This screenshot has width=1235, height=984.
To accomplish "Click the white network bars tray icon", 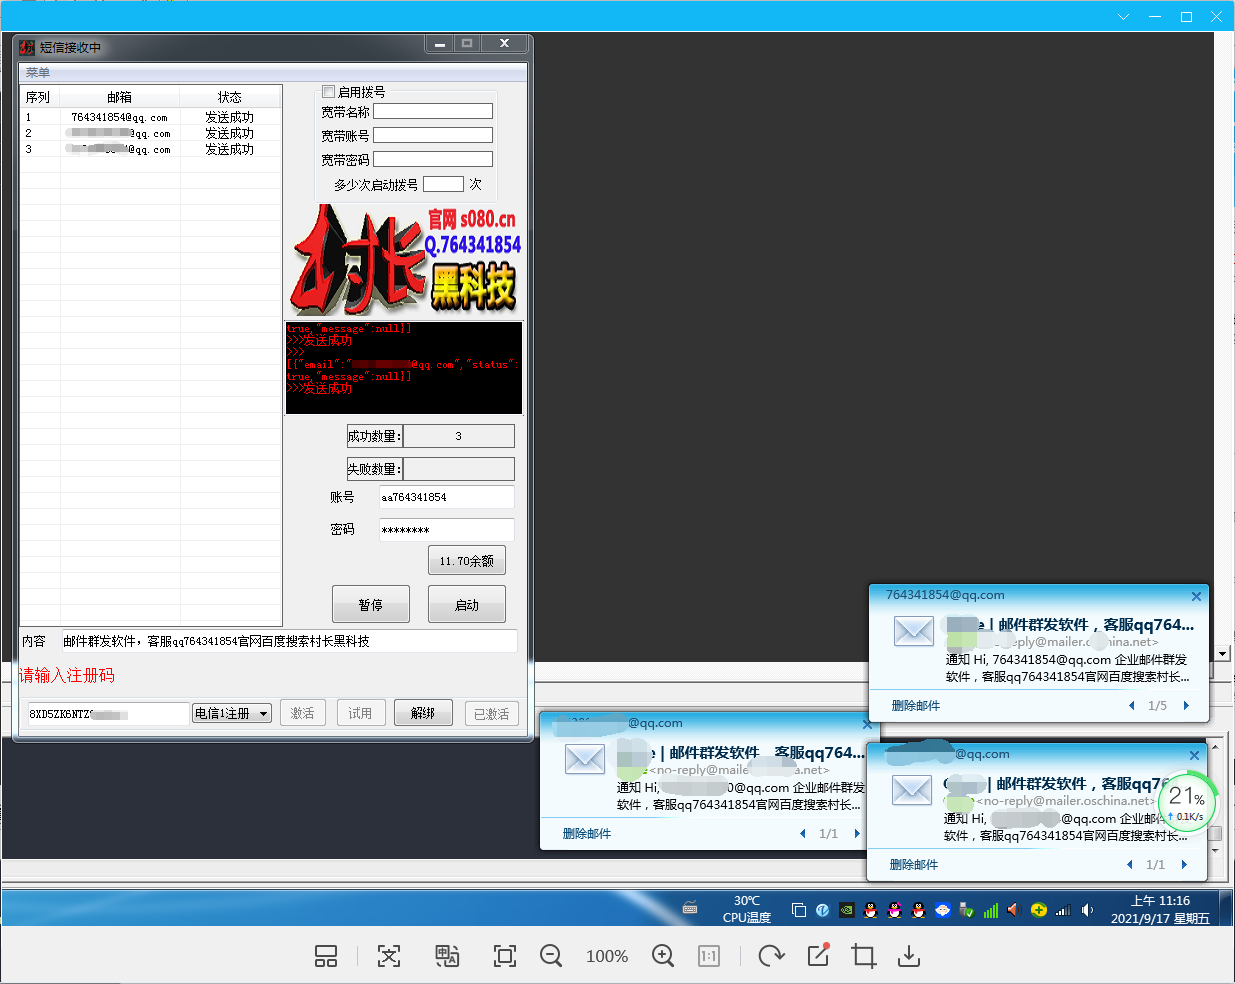I will click(x=1063, y=910).
